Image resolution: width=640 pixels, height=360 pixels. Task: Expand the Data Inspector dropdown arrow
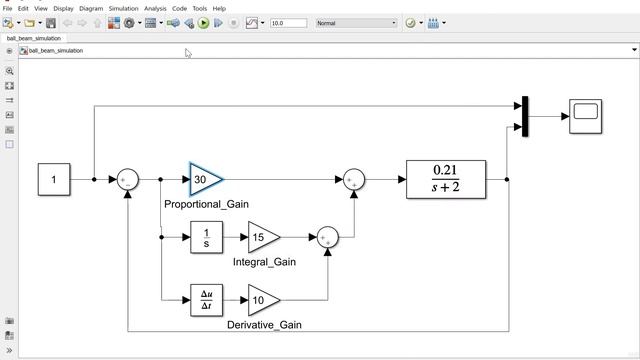262,23
